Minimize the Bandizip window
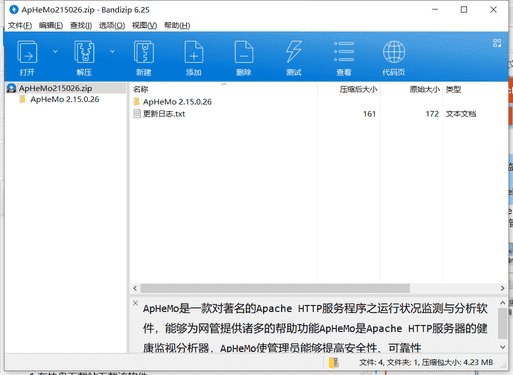This screenshot has height=375, width=513. coord(435,10)
